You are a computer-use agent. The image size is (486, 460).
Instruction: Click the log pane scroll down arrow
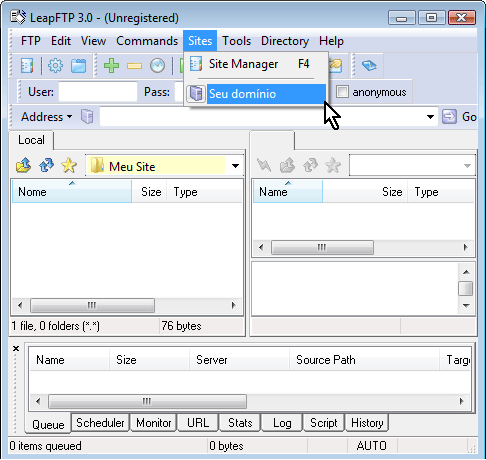[x=466, y=306]
